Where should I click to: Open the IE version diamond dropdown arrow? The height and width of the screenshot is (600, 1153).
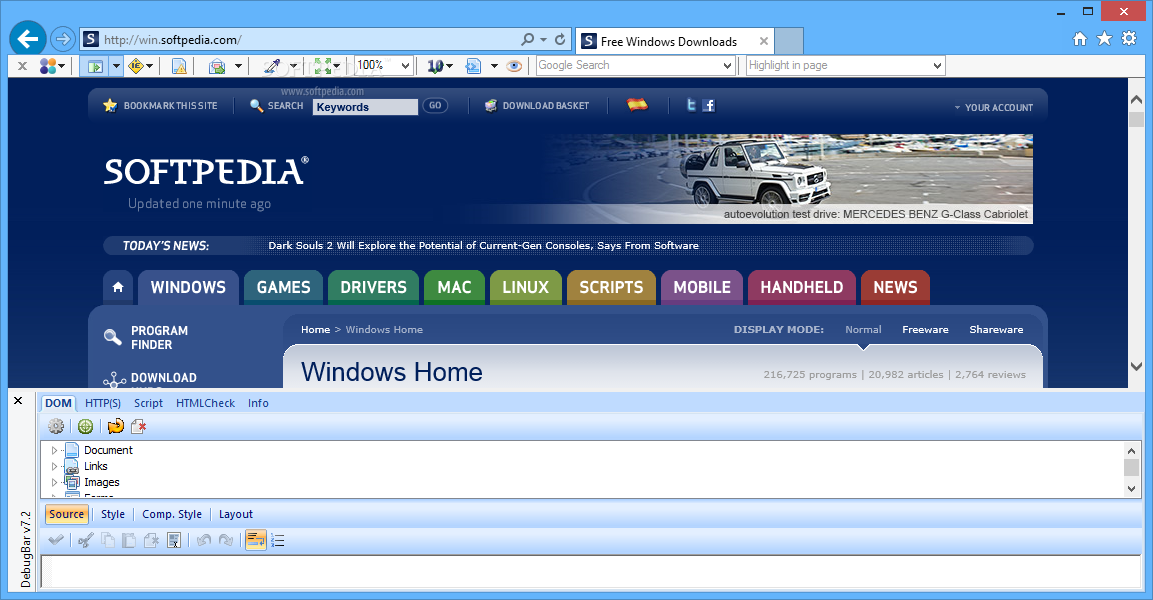point(150,66)
